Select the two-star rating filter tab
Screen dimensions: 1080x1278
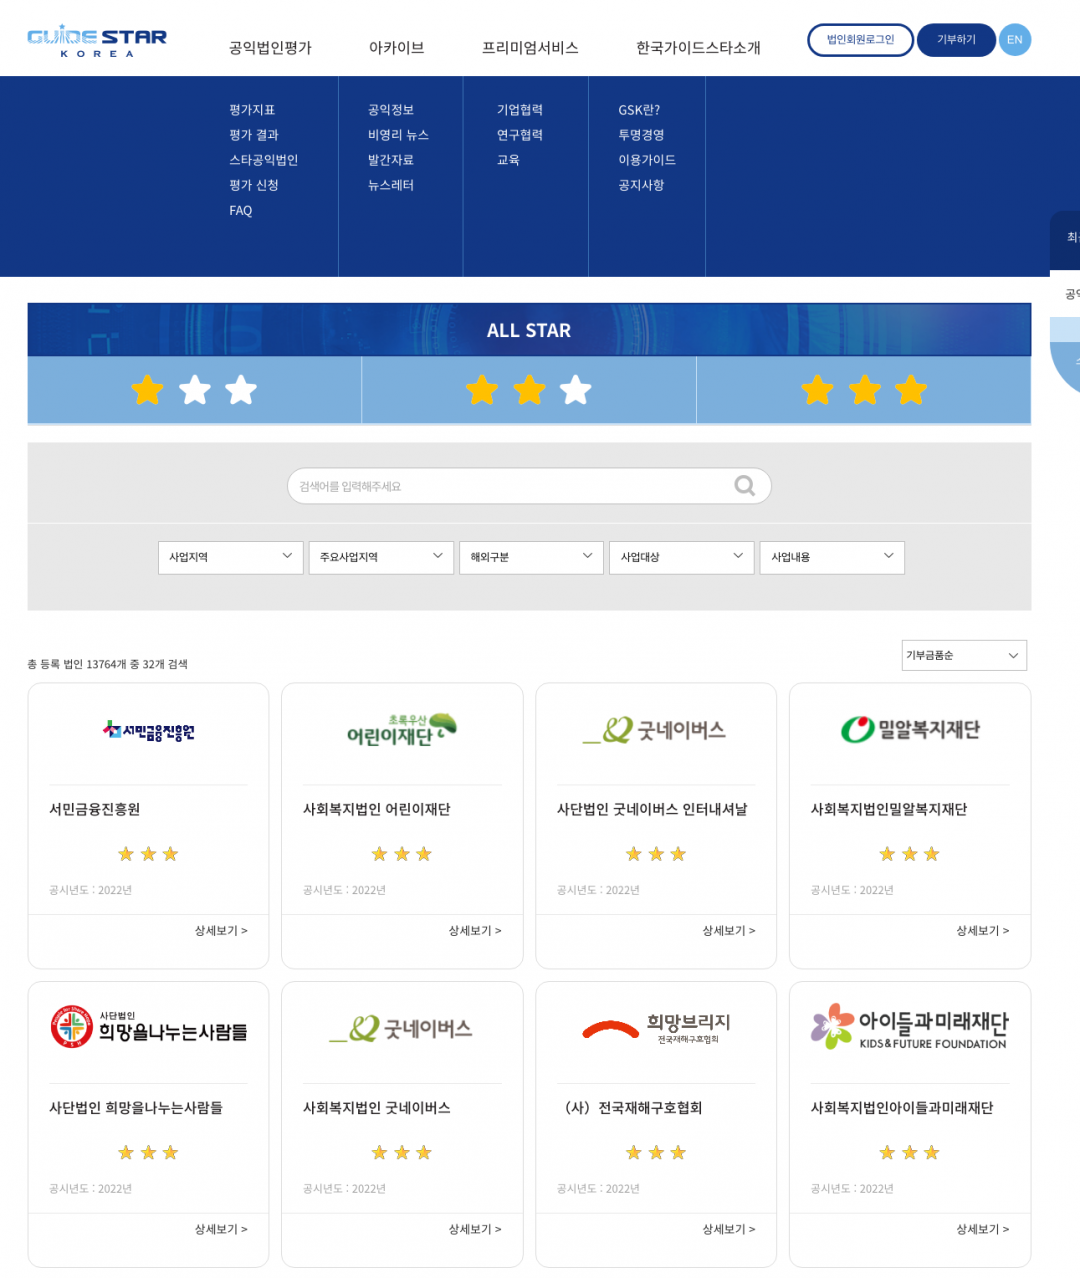click(x=529, y=390)
